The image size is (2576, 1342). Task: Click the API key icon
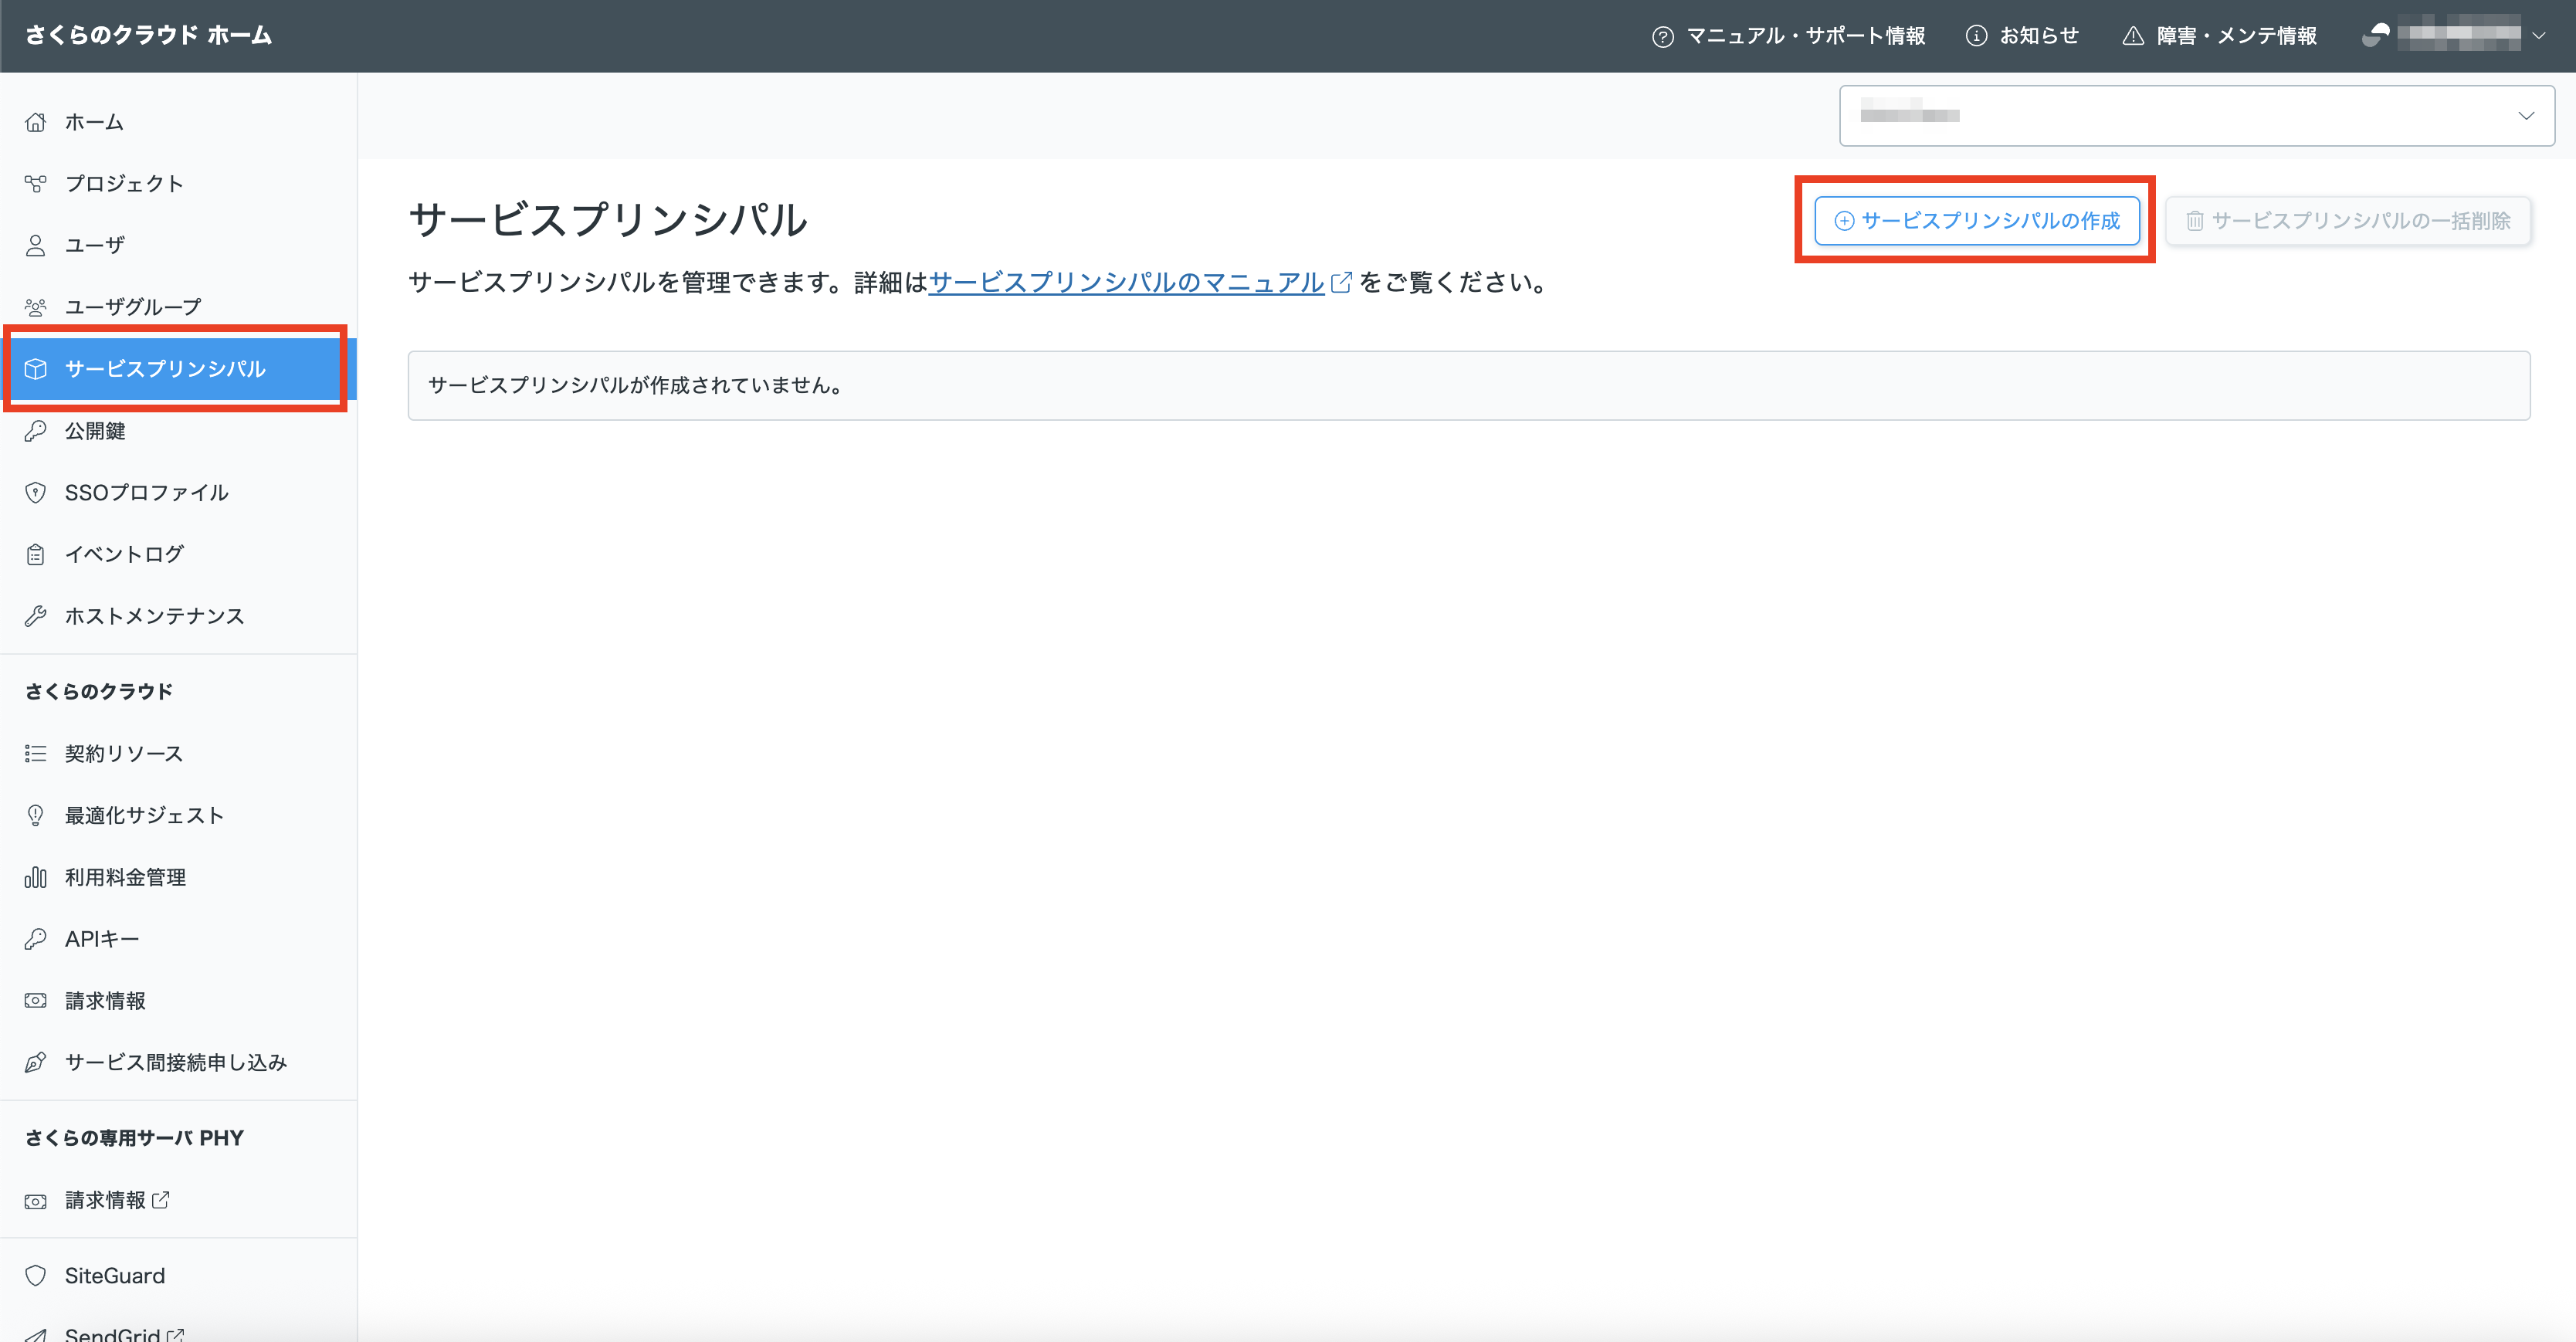click(x=36, y=939)
